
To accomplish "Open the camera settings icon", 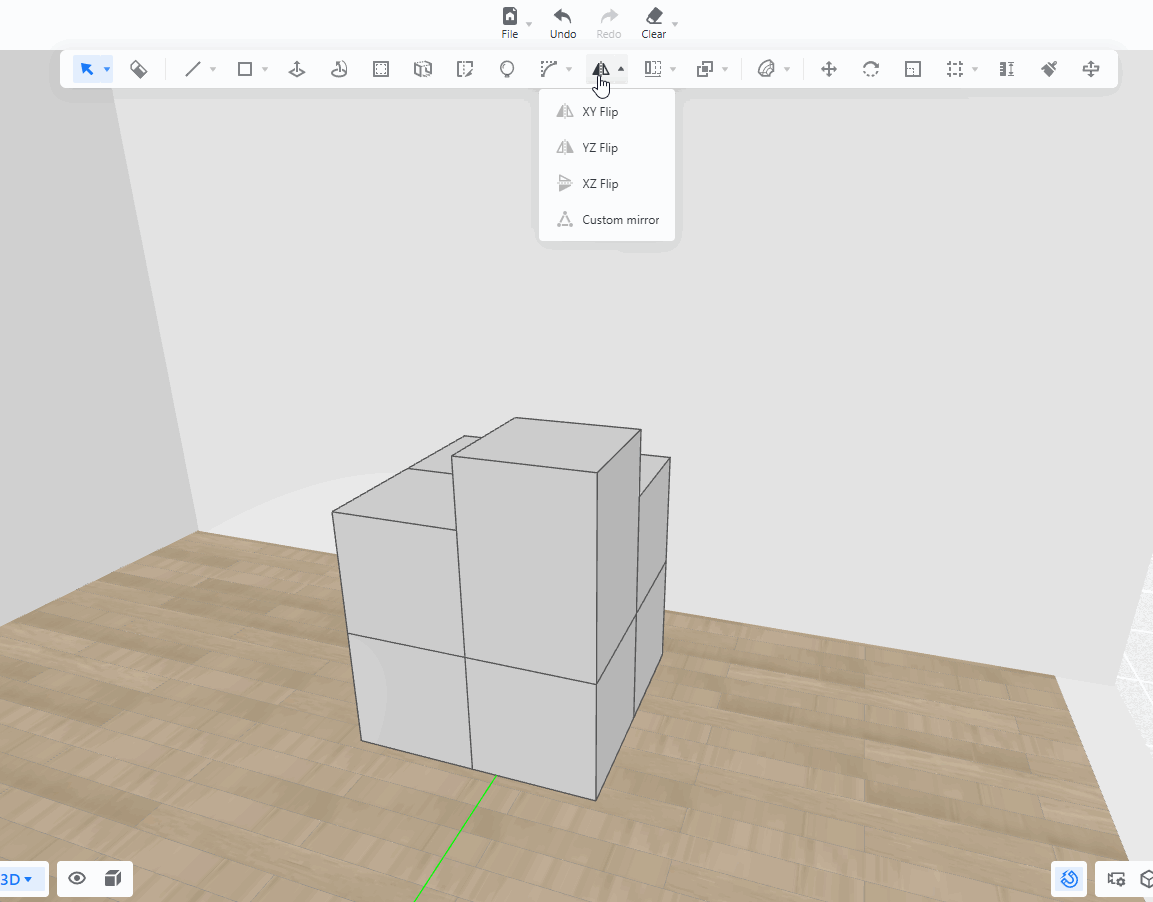I will coord(1116,878).
